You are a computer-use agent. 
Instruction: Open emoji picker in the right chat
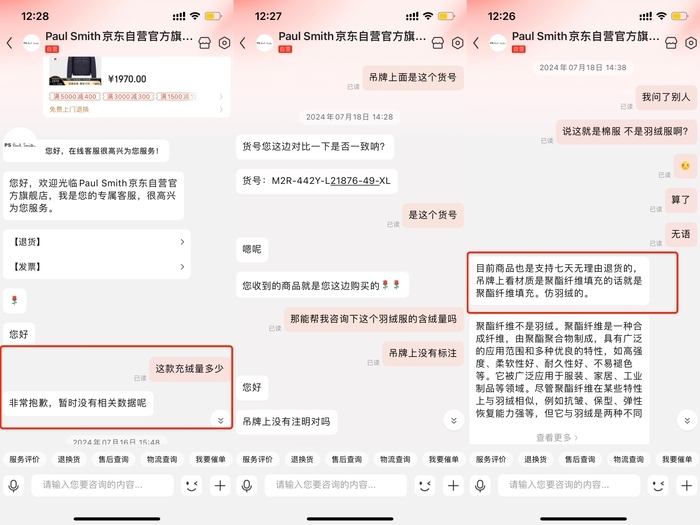(x=658, y=485)
